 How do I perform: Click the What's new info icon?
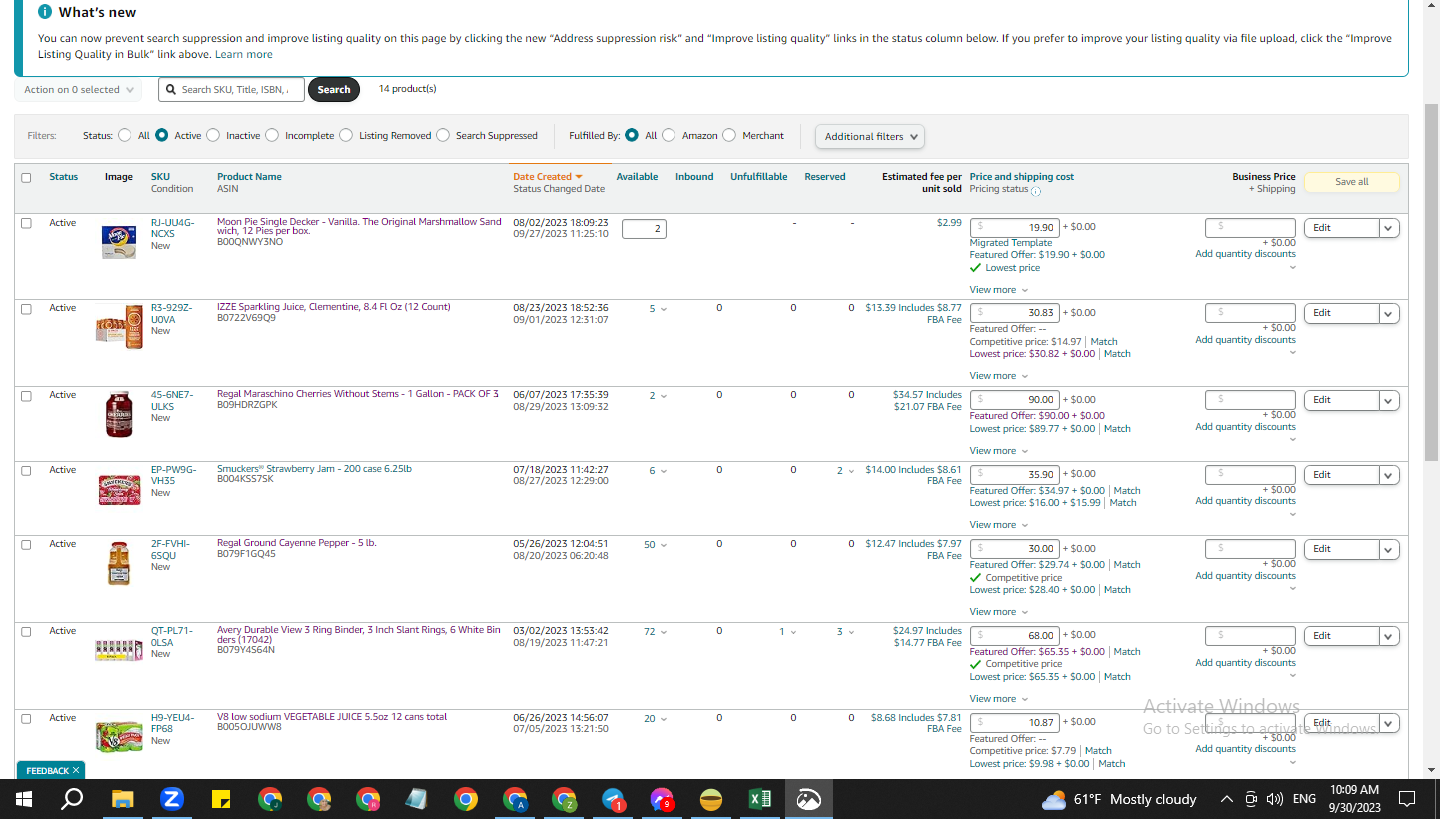click(x=44, y=12)
